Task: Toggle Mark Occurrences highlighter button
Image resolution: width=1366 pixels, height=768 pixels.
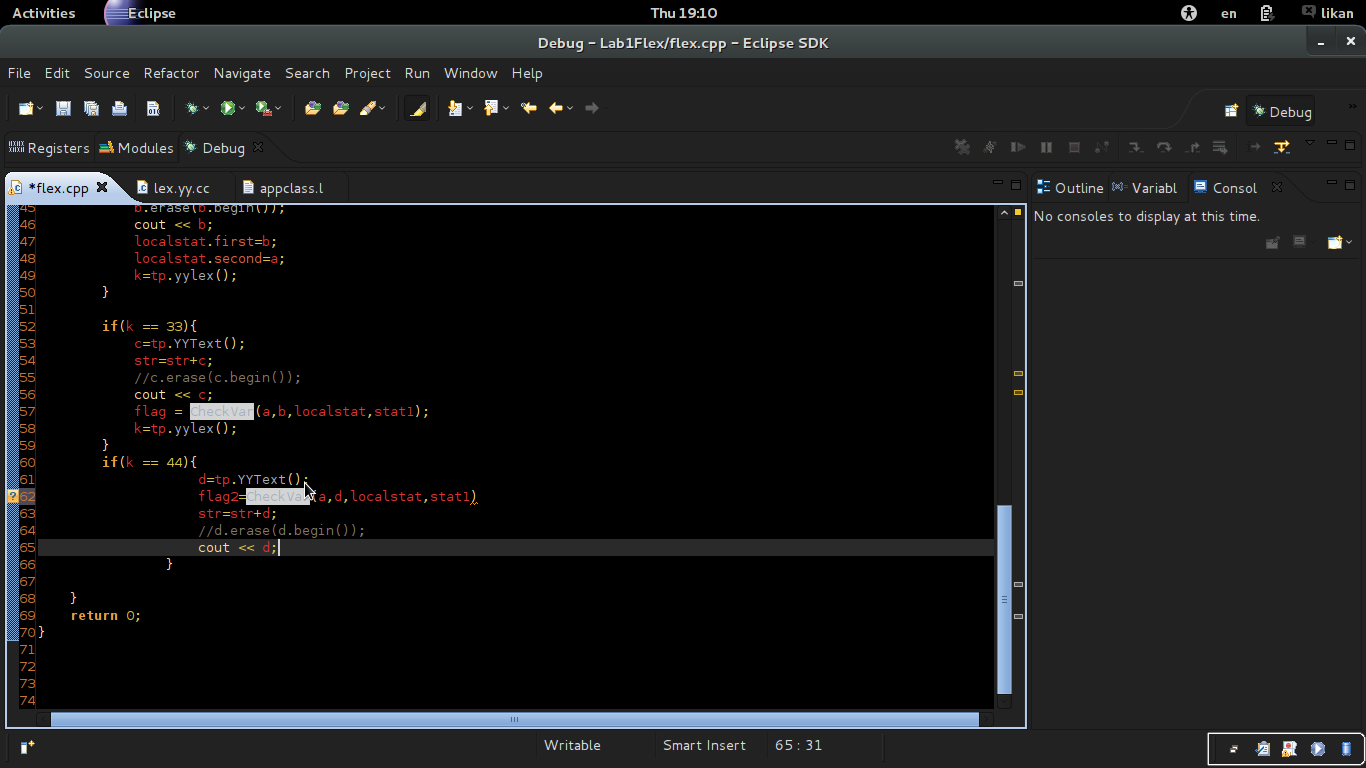Action: pos(417,108)
